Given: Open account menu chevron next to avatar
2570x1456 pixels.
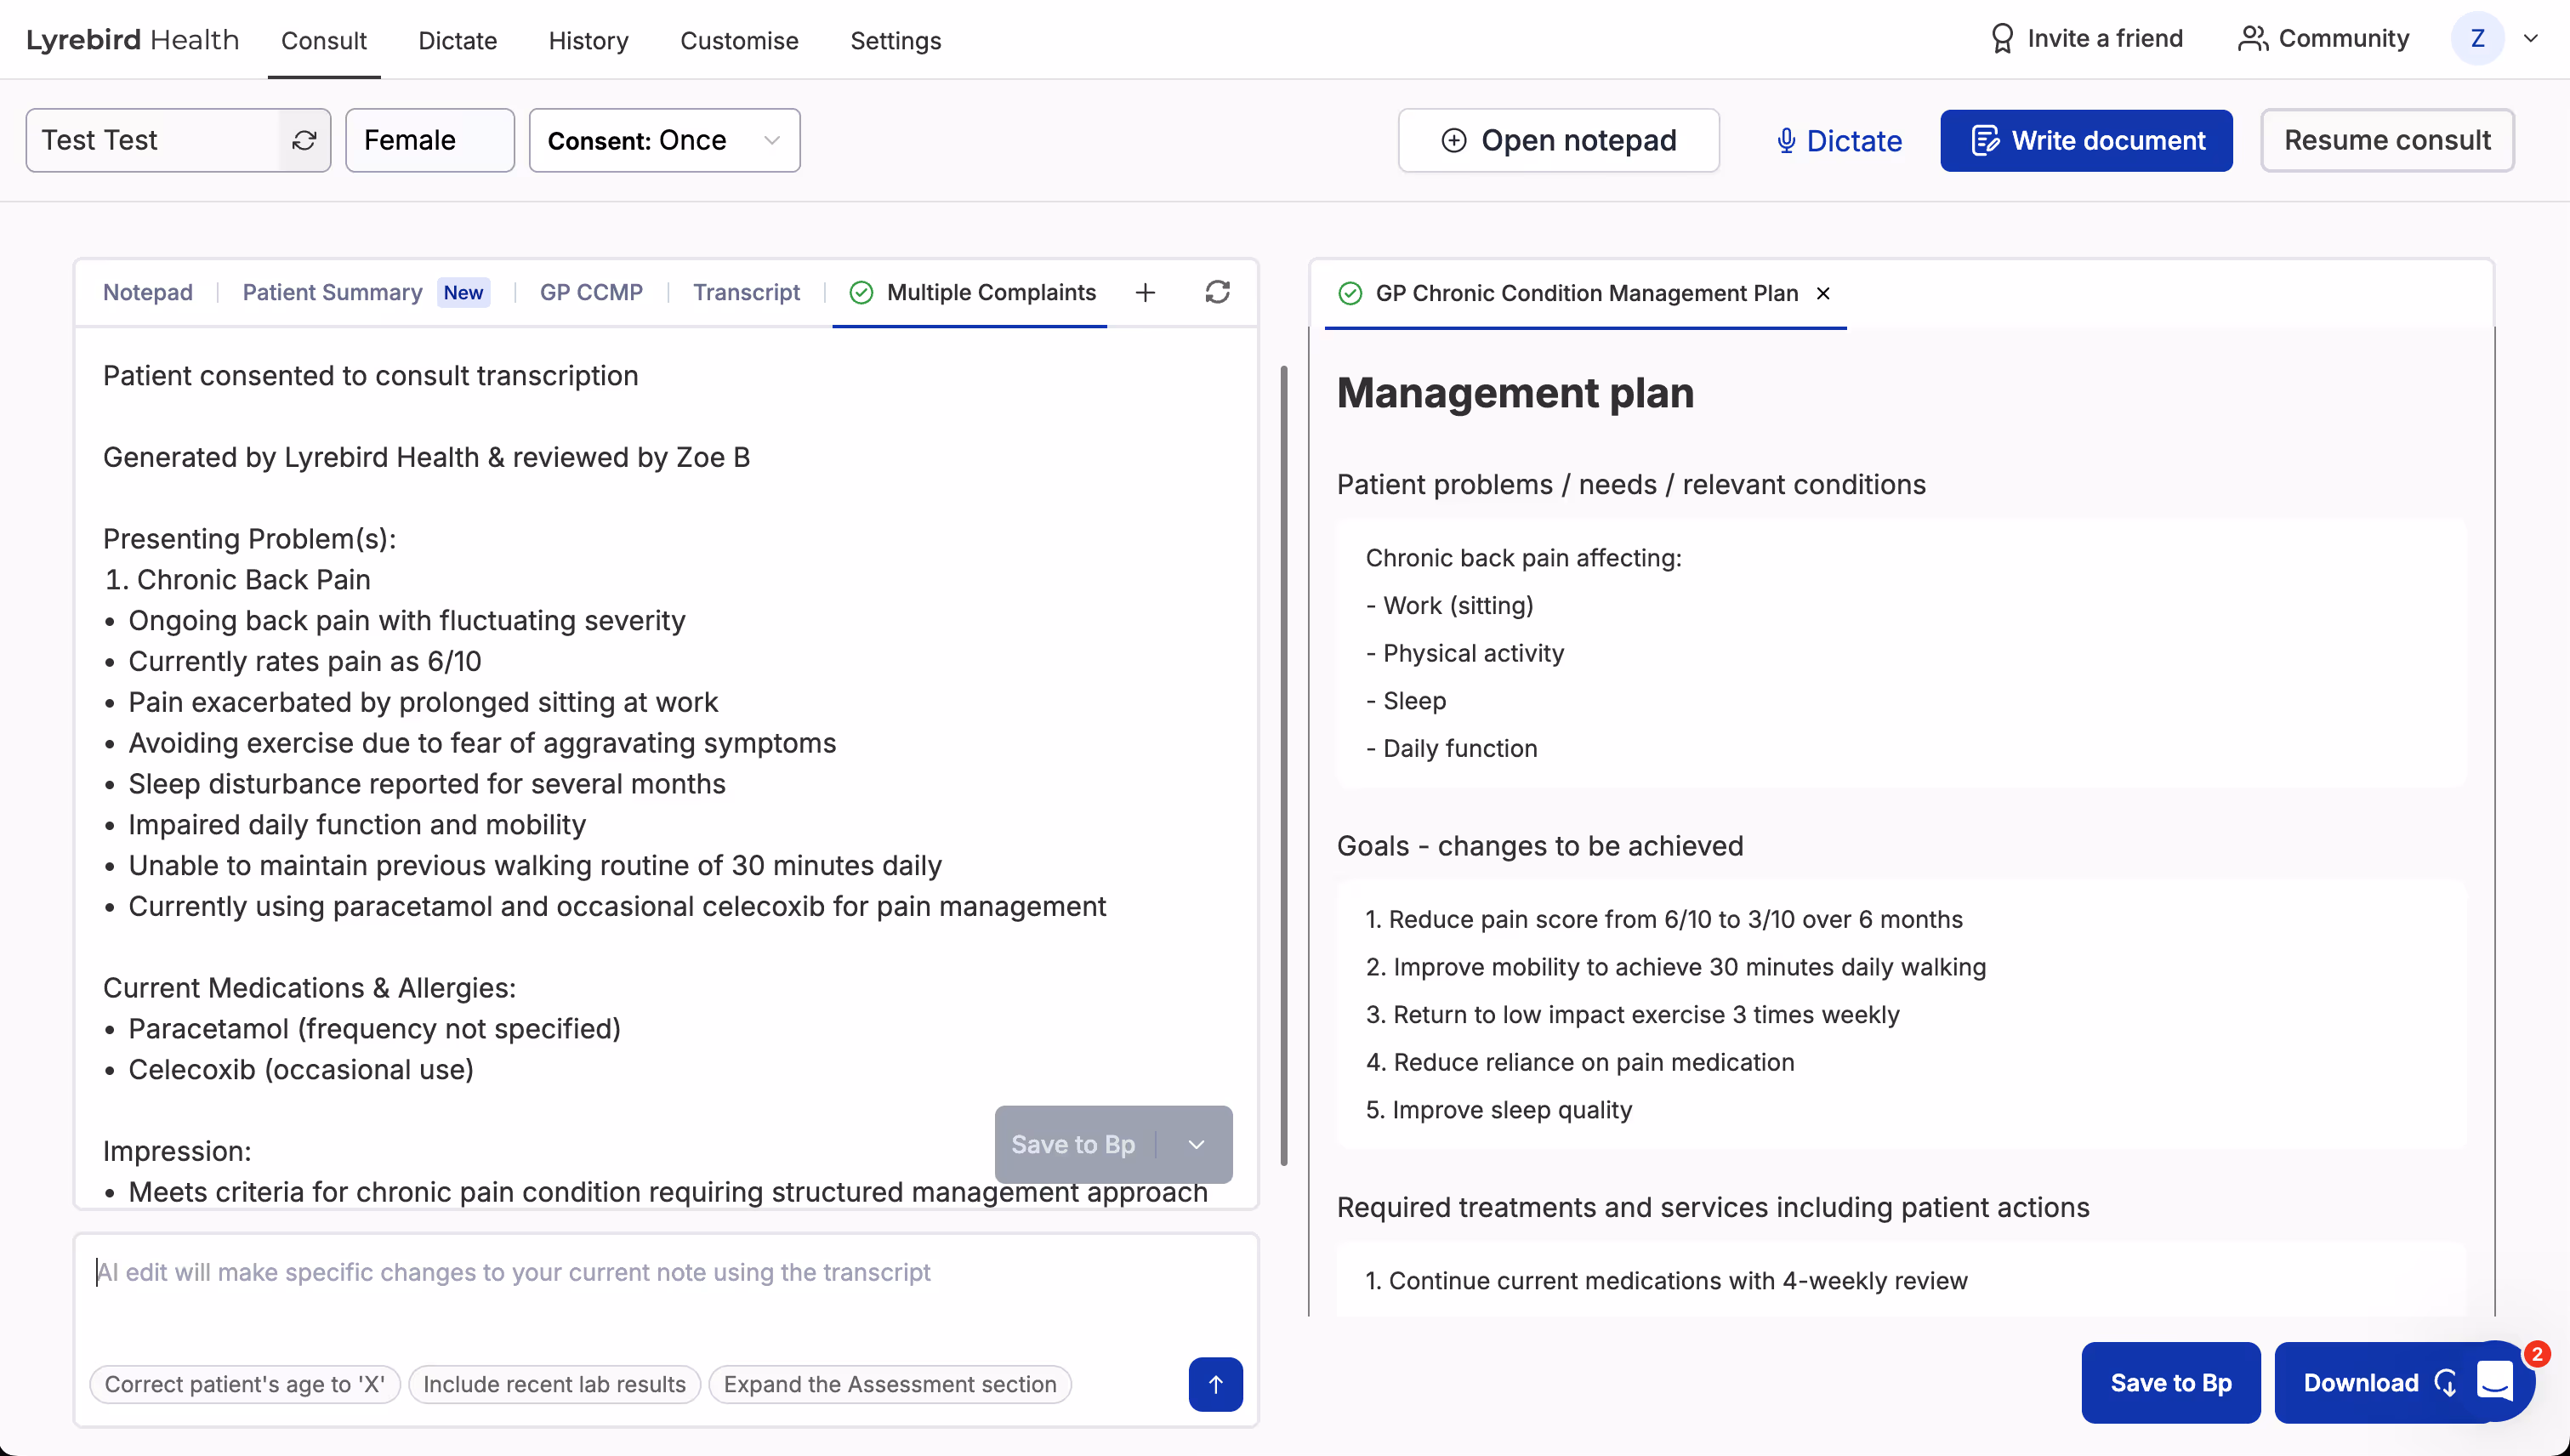Looking at the screenshot, I should (x=2531, y=39).
